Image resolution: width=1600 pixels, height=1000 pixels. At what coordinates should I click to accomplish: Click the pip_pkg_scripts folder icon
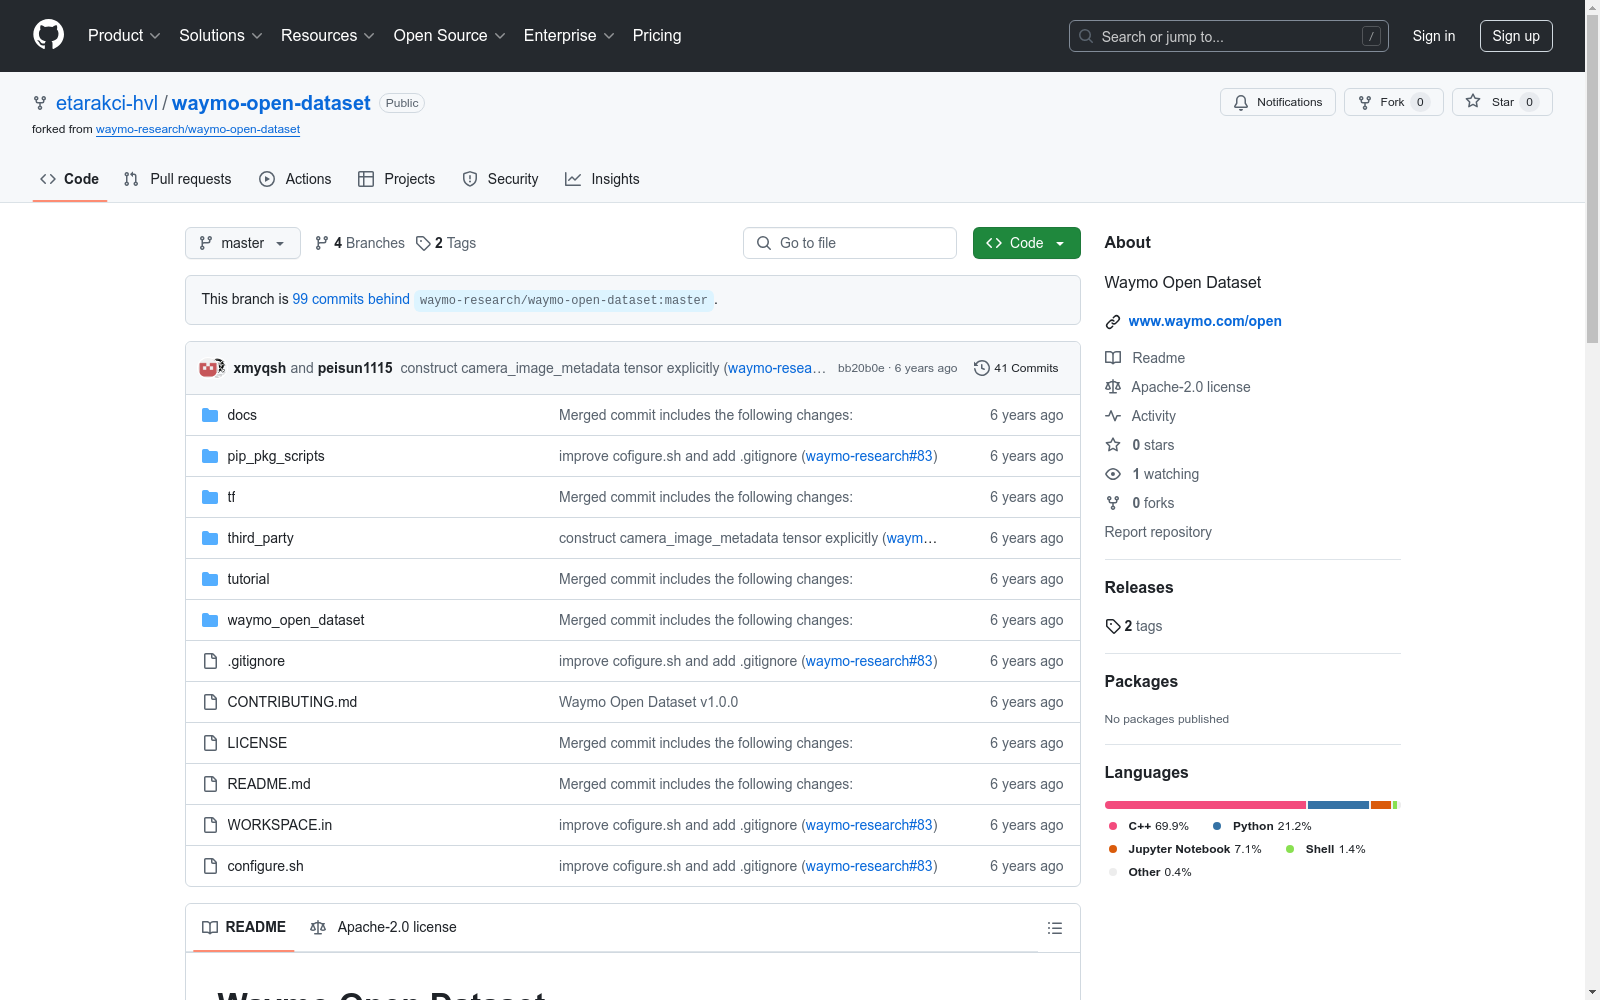210,456
